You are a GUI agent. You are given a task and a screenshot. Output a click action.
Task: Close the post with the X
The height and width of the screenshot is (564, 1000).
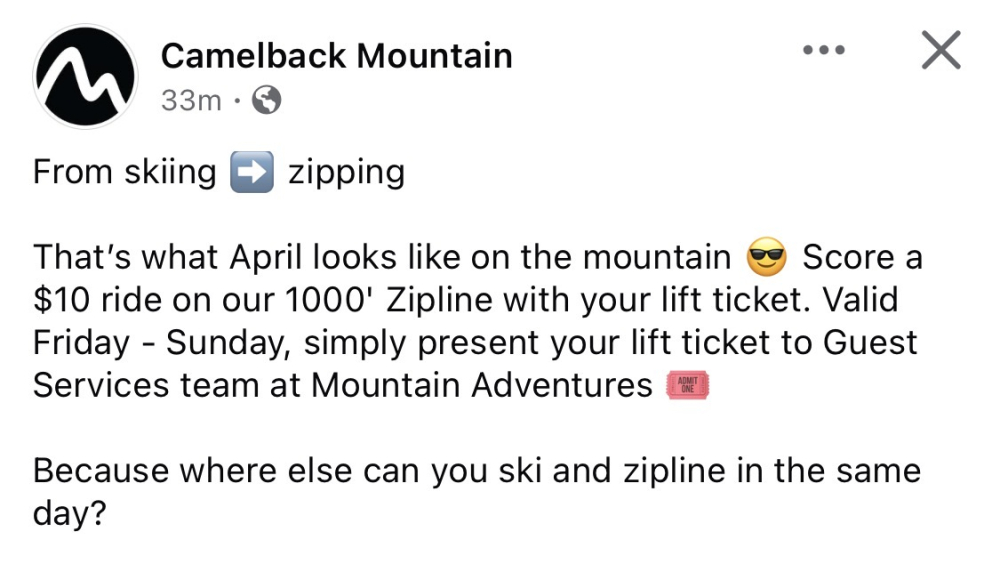point(941,50)
